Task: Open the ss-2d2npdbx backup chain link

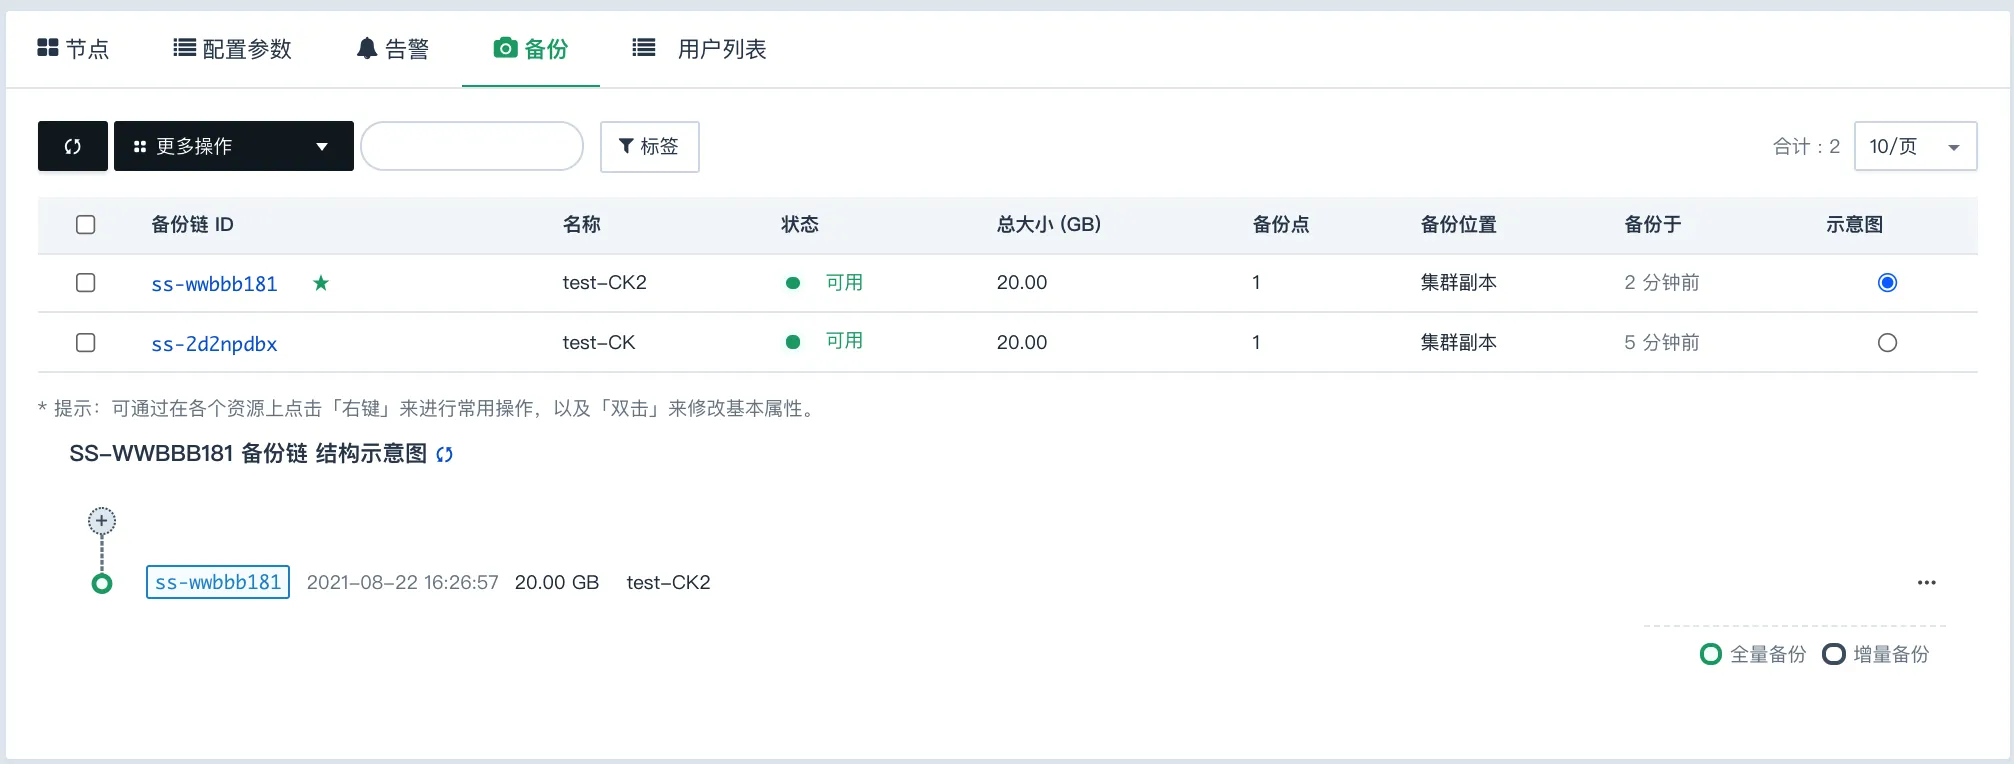Action: 214,344
